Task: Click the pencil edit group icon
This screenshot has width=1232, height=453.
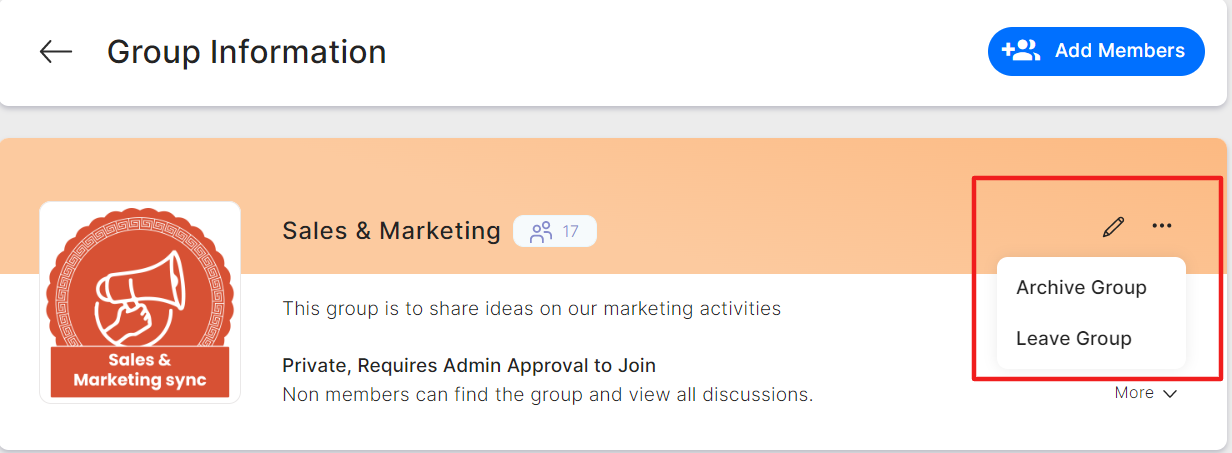Action: [x=1113, y=227]
